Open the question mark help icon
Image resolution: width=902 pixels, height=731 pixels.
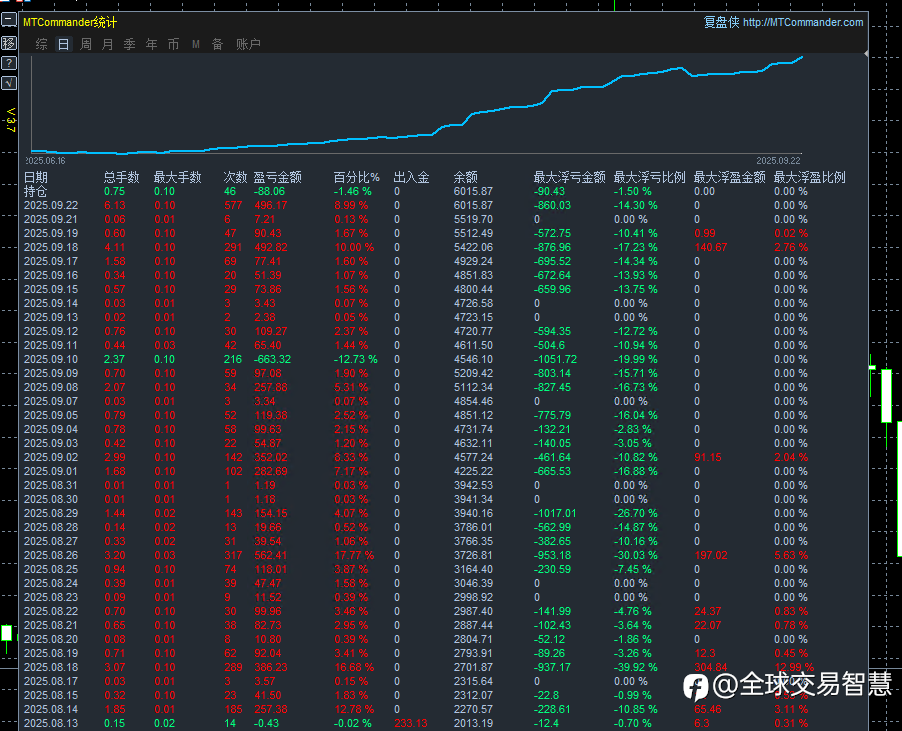coord(8,63)
